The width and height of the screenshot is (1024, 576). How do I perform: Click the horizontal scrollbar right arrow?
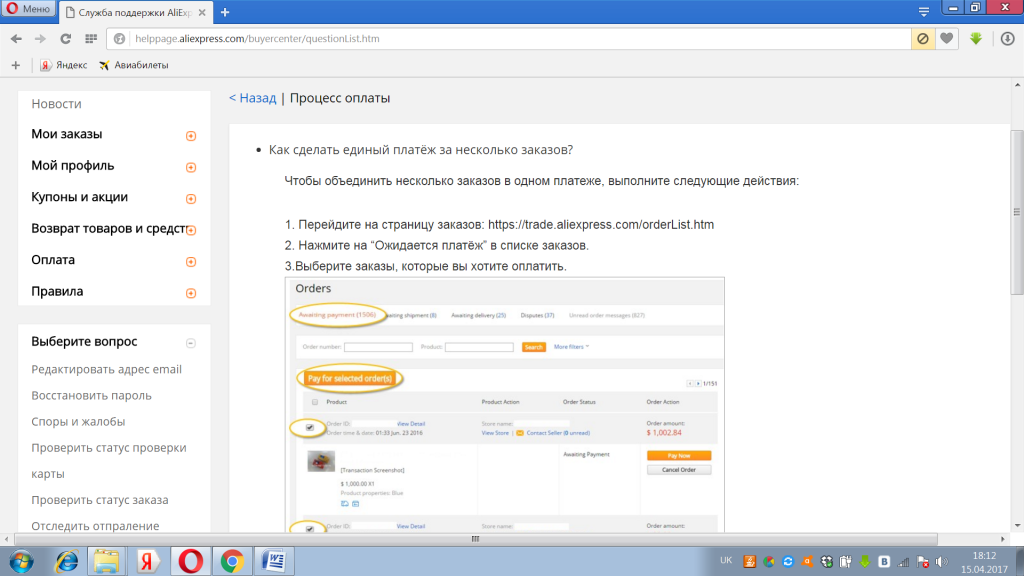1002,539
